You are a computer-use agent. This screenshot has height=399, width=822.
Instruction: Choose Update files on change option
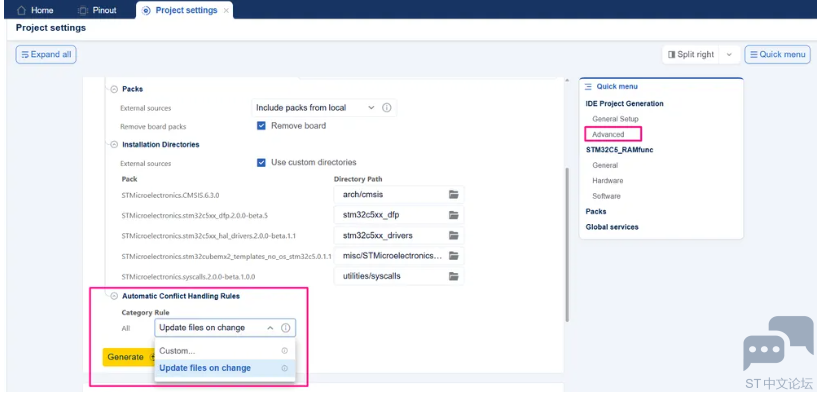225,368
